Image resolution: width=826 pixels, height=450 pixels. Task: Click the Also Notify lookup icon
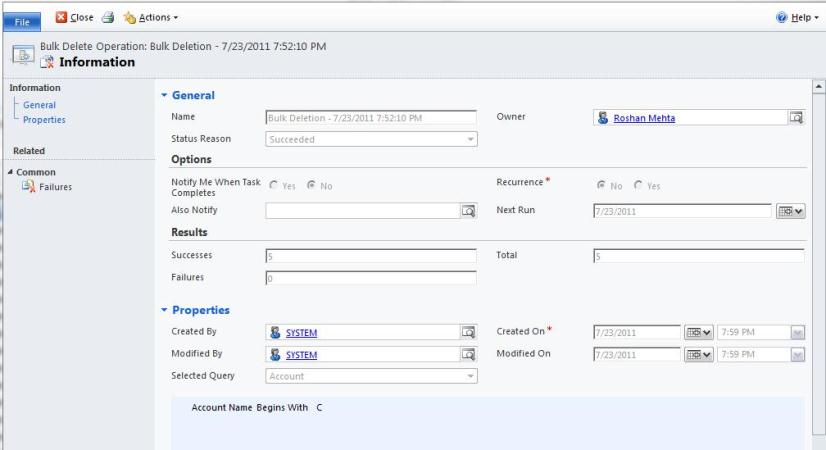(x=467, y=211)
